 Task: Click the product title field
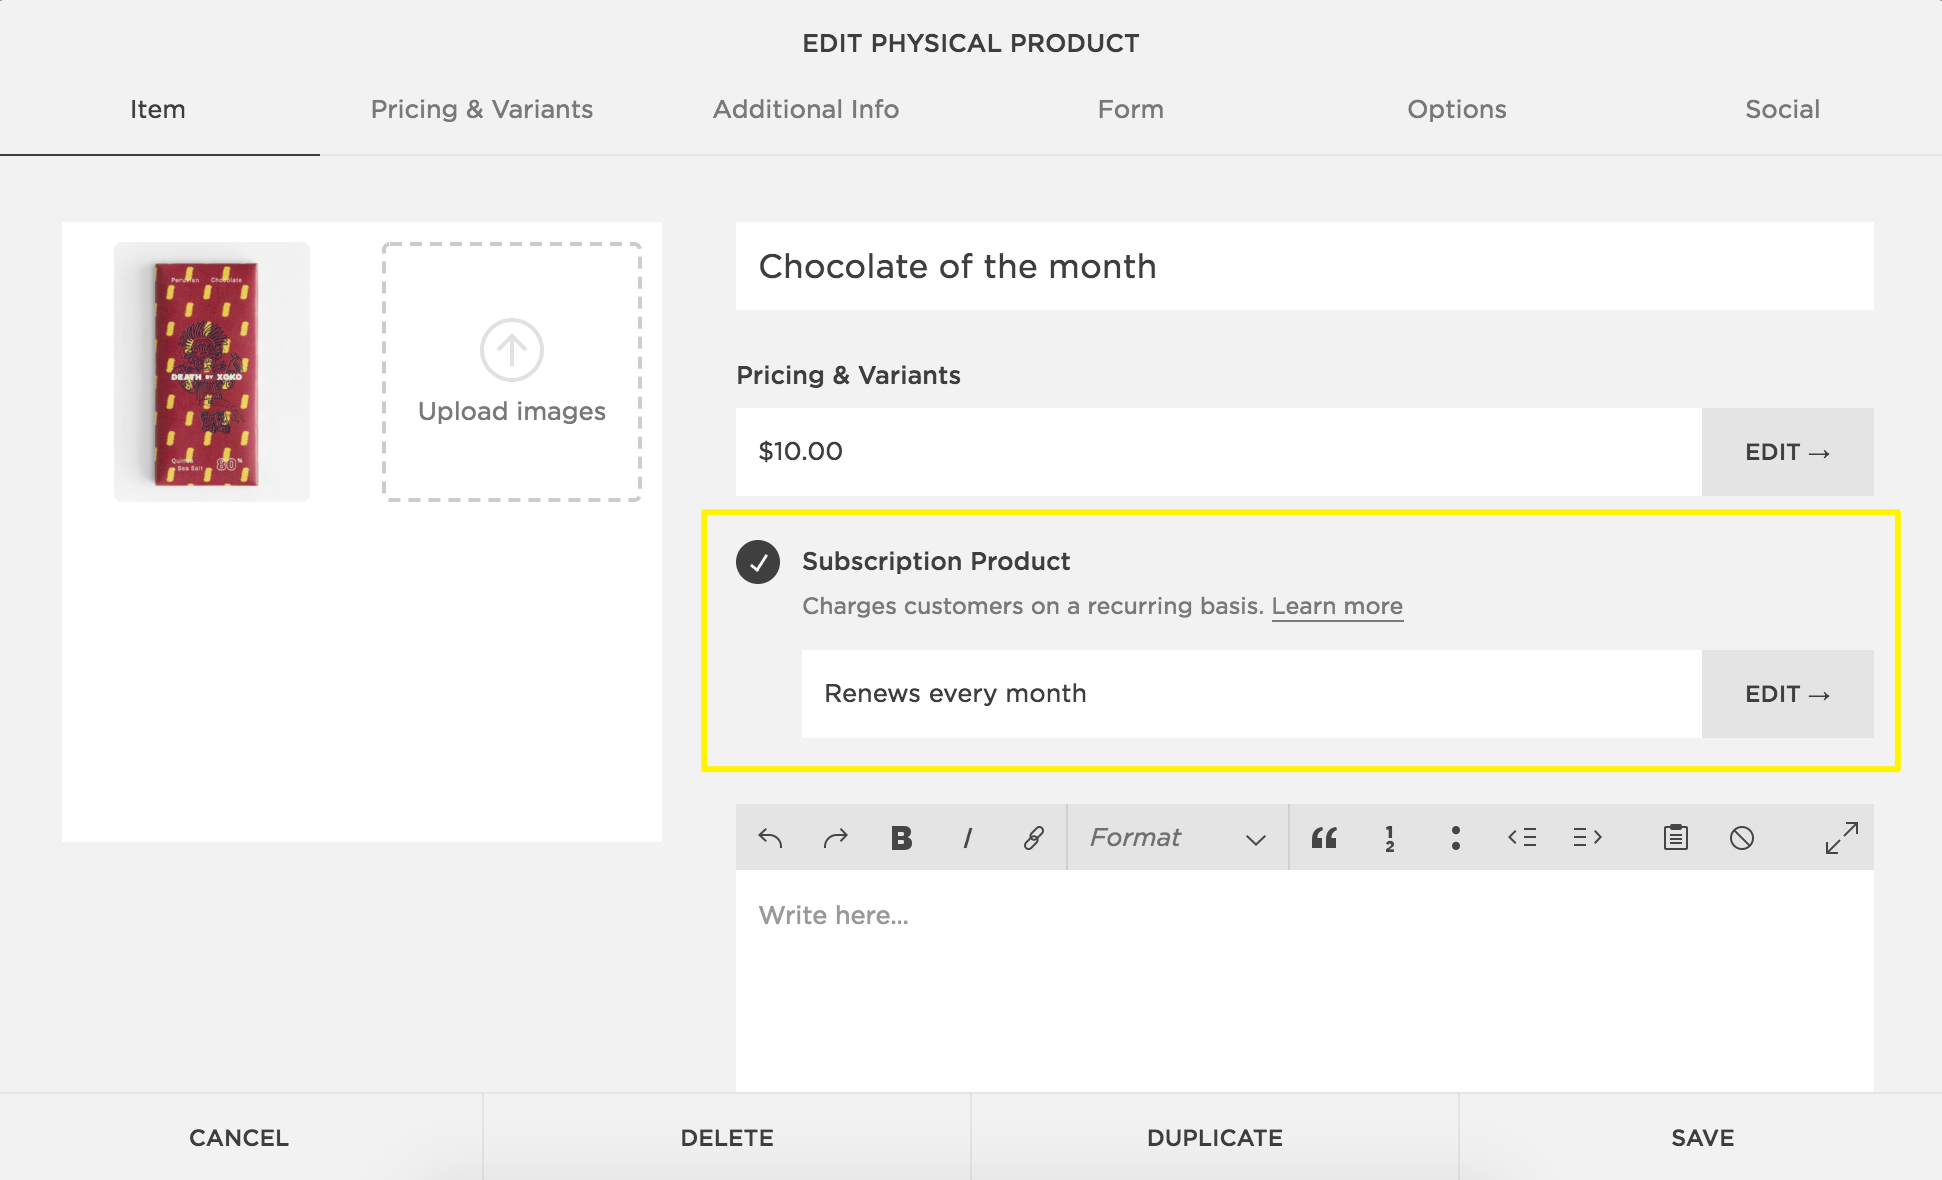coord(1305,266)
